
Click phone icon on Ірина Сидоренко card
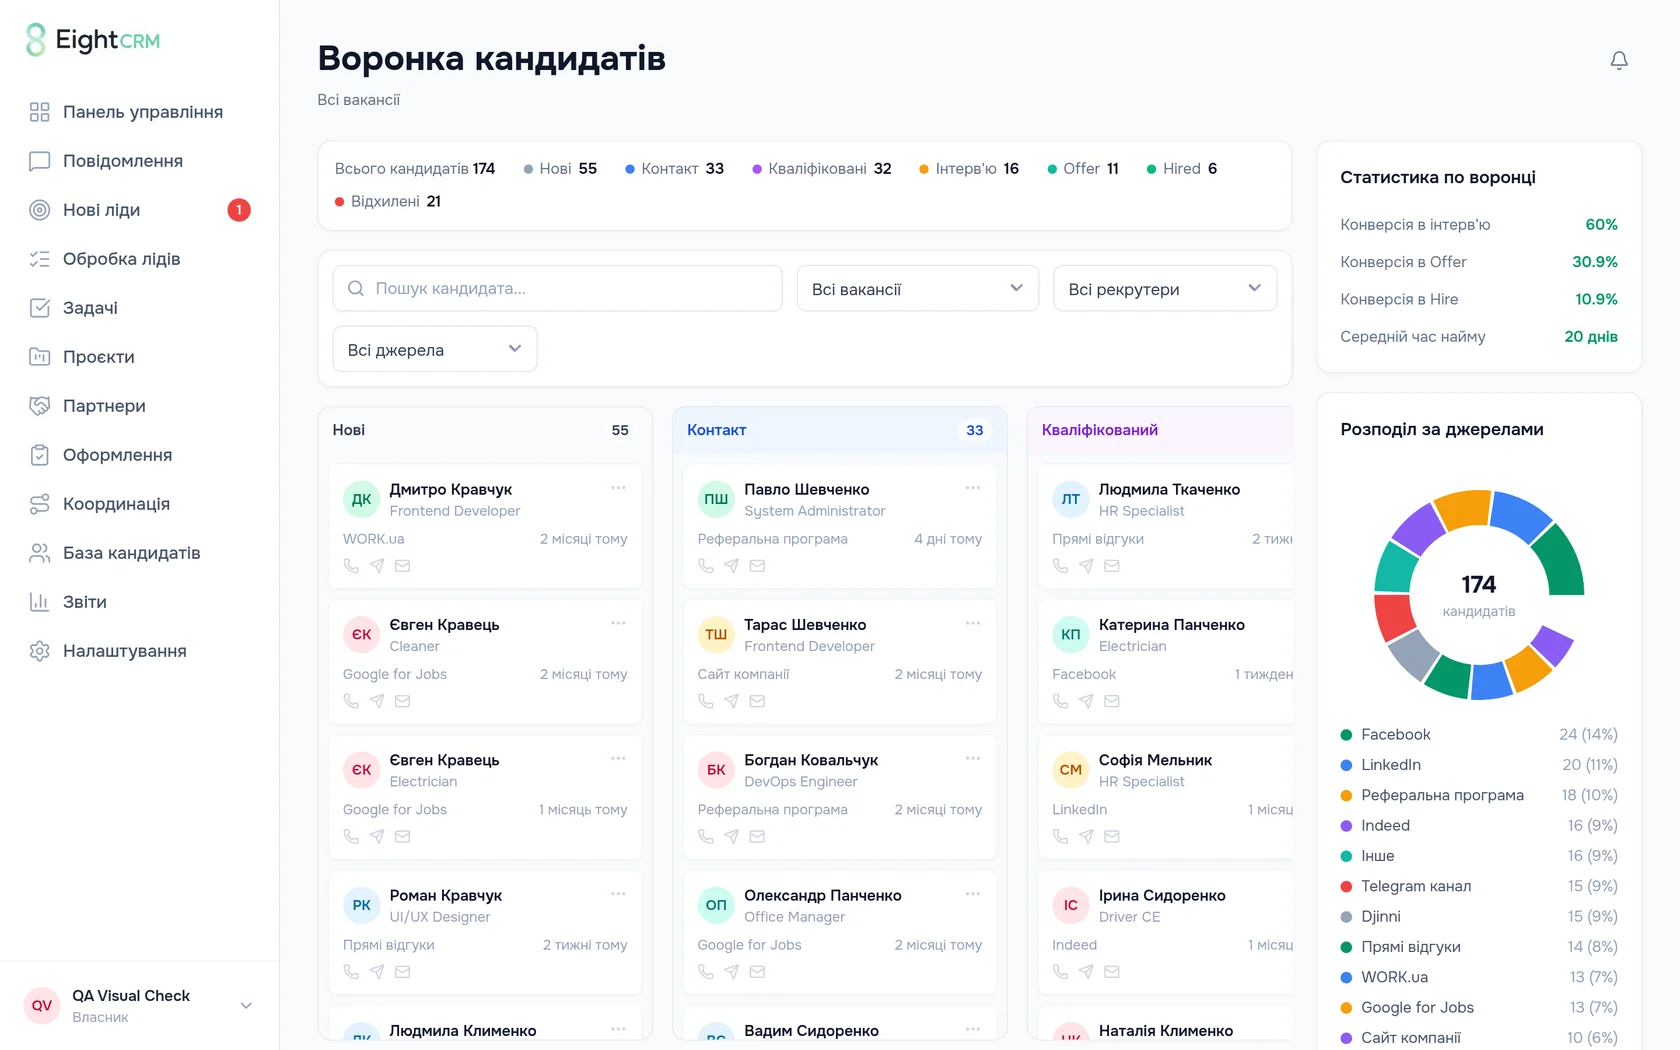pos(1061,971)
